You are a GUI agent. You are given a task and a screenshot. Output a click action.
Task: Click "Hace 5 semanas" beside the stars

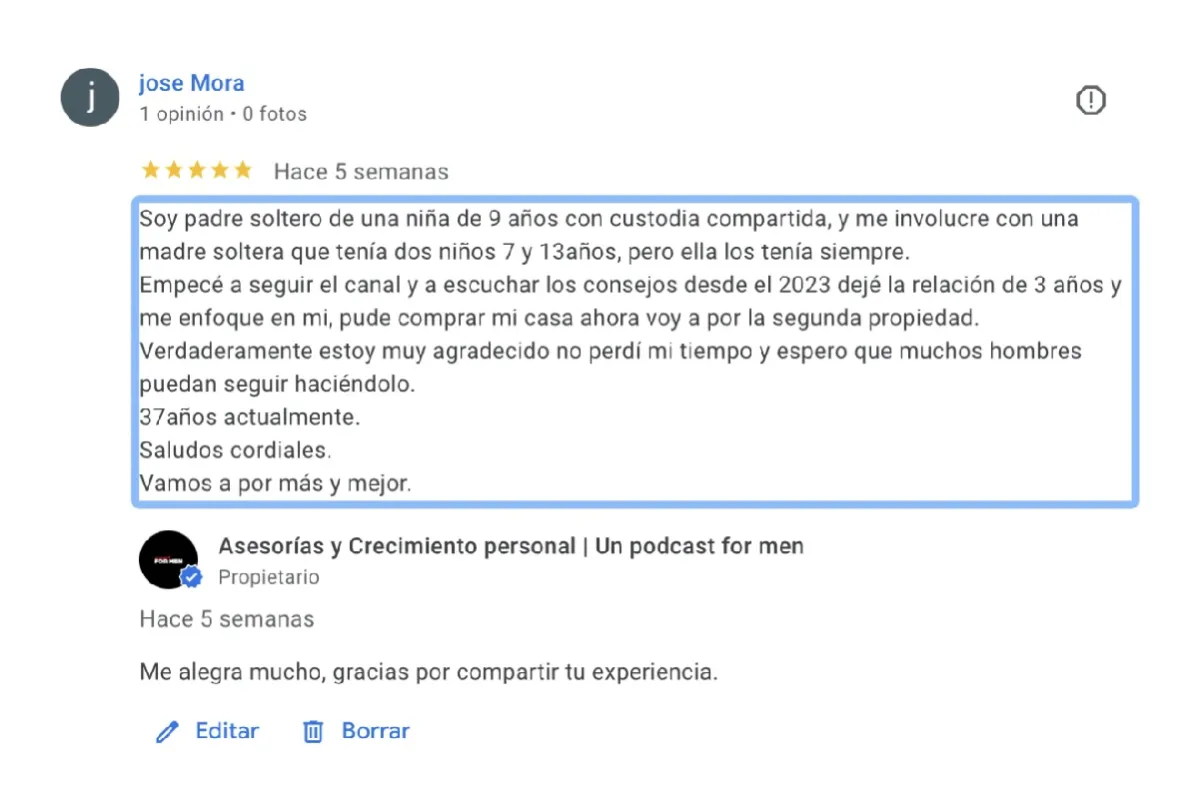(x=361, y=172)
